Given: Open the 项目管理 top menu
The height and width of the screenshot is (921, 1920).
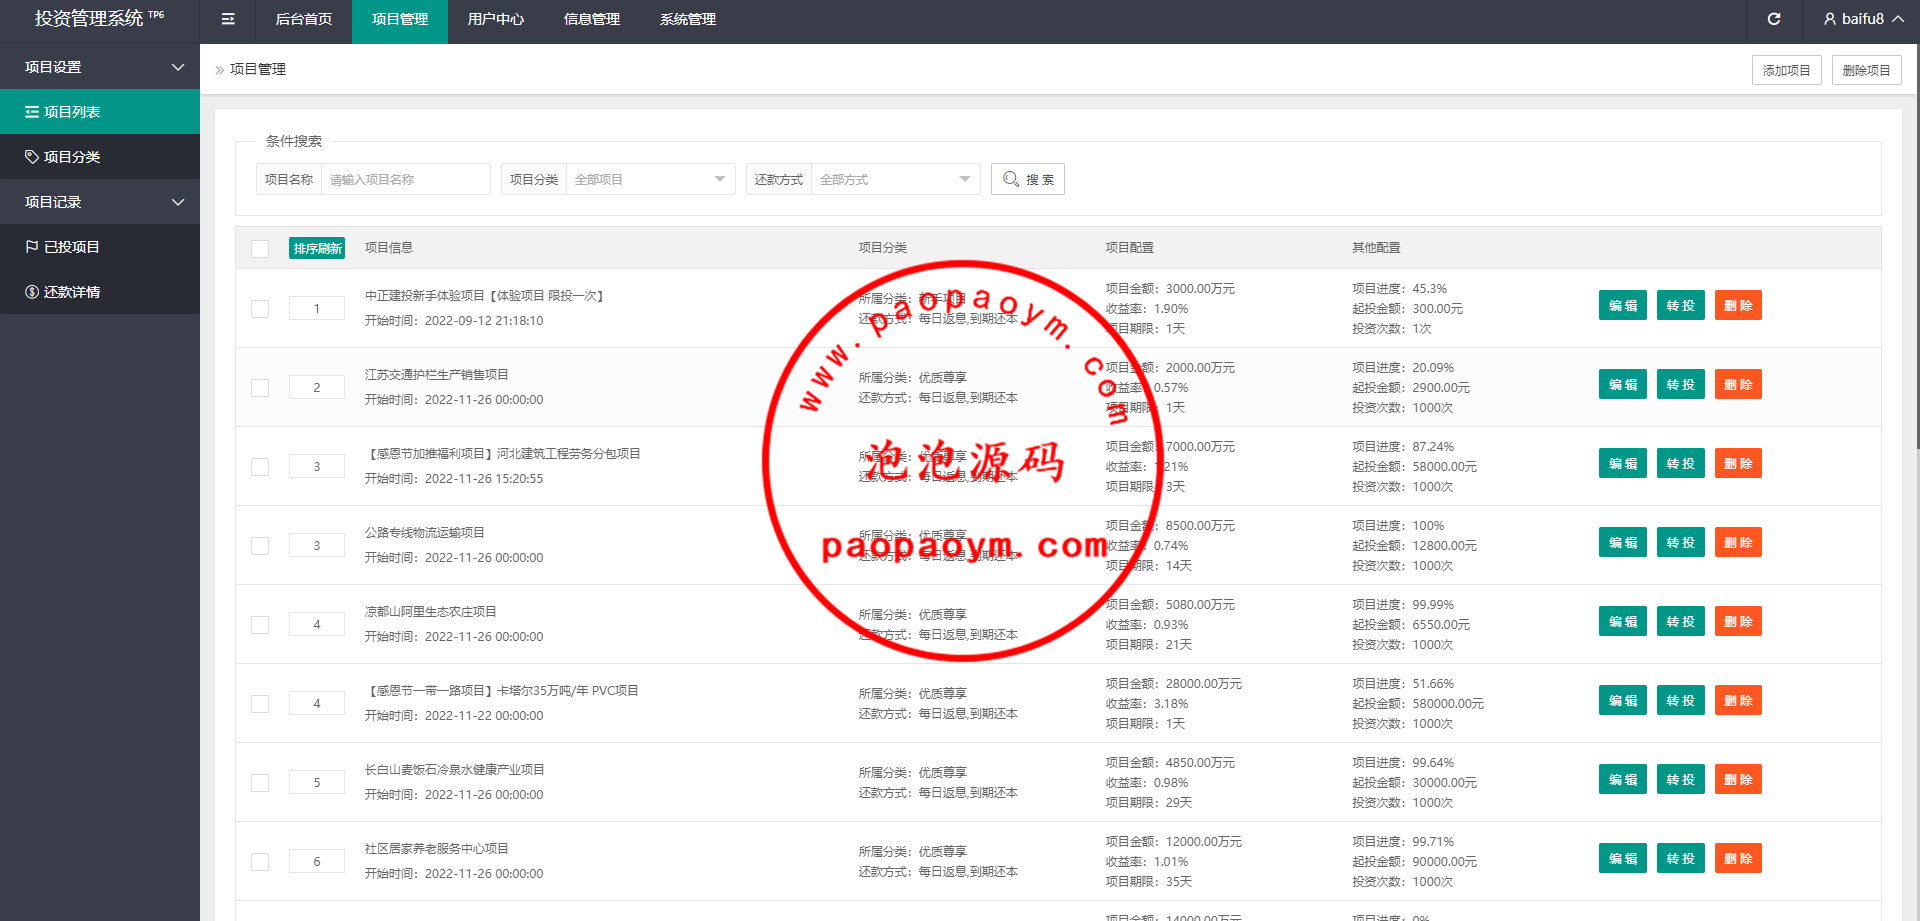Looking at the screenshot, I should click(400, 19).
